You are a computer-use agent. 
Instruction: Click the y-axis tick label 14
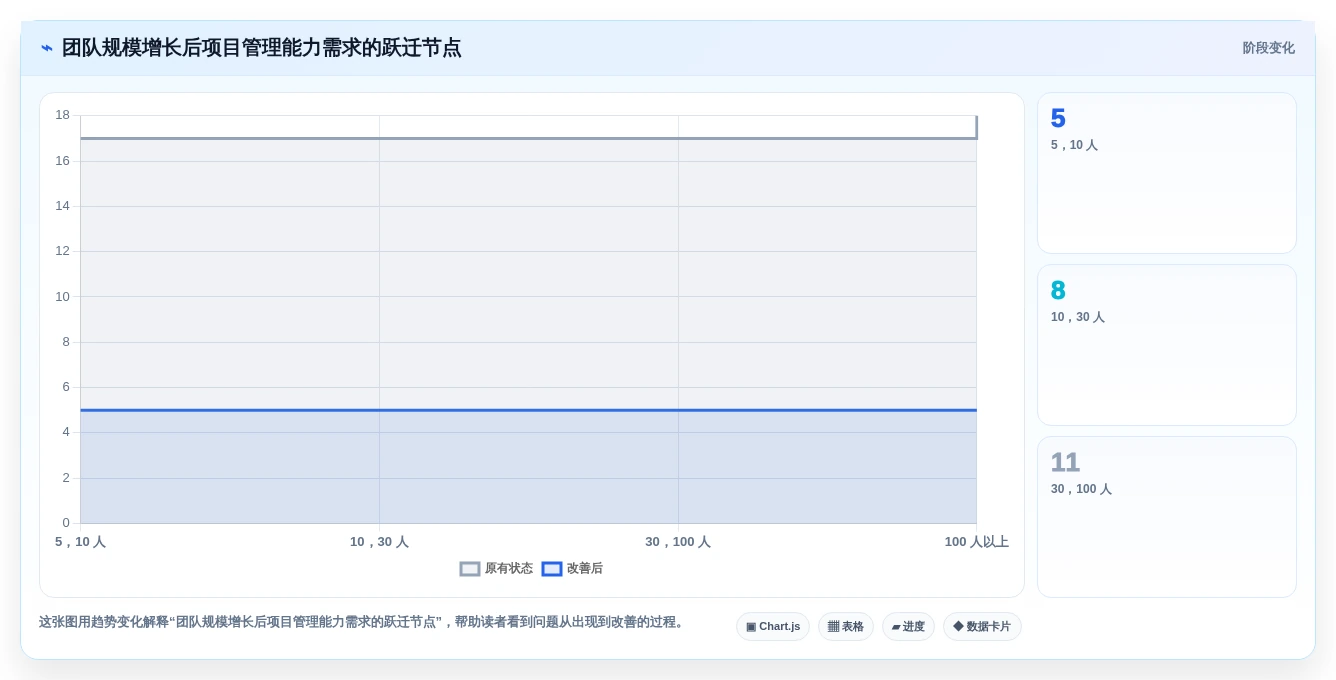click(x=62, y=206)
